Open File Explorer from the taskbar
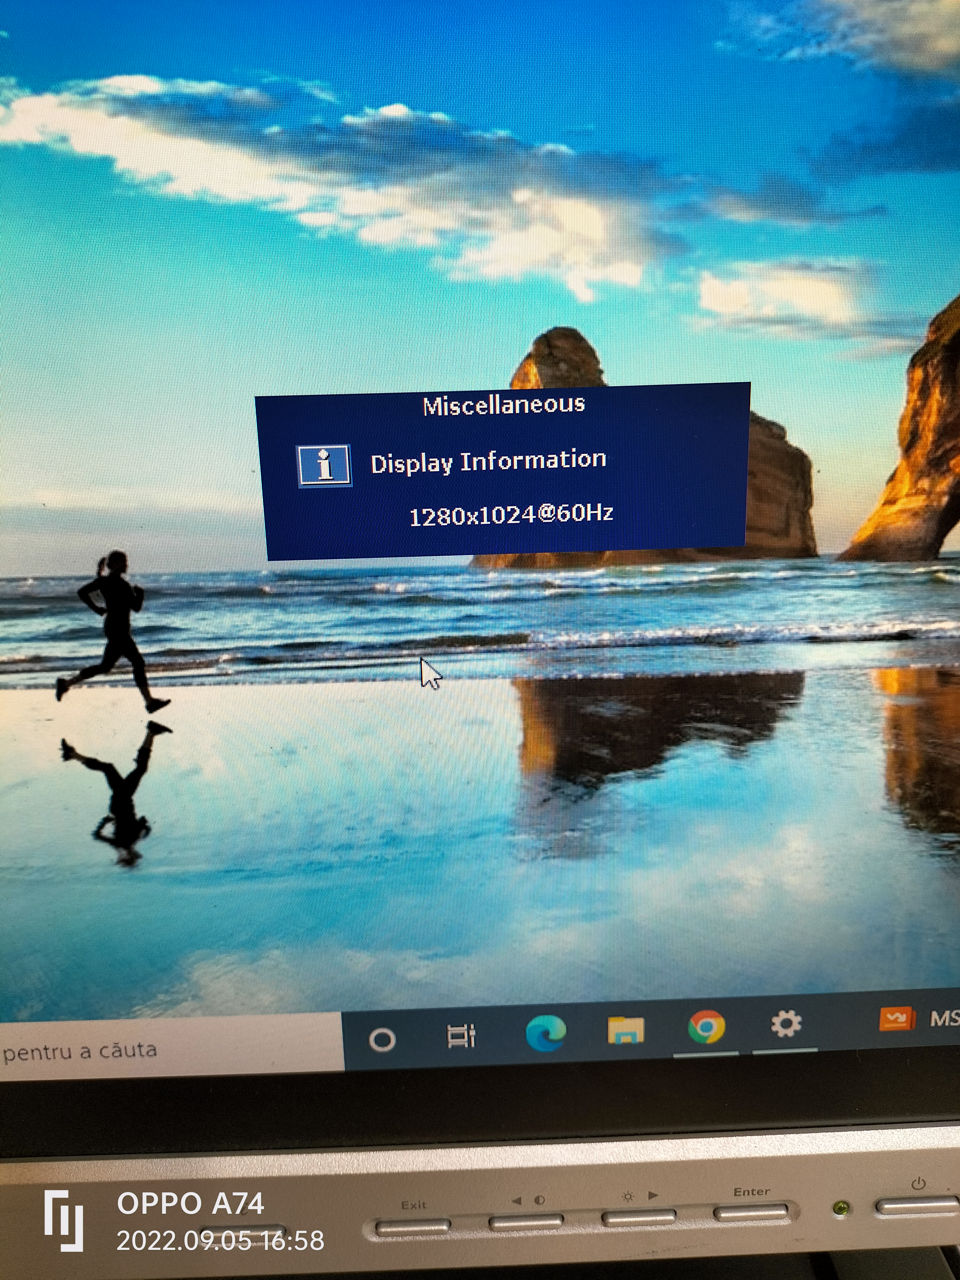The image size is (960, 1280). pos(626,1029)
